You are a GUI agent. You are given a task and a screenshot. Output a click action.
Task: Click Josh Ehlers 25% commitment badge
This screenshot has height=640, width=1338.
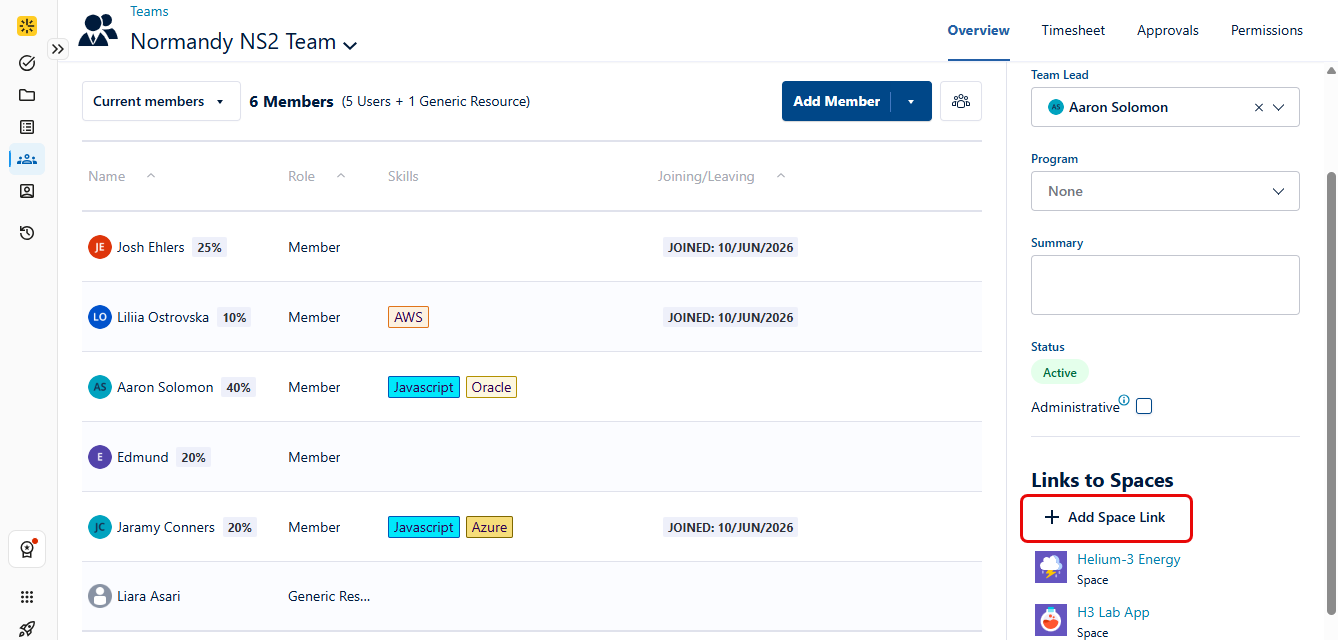coord(209,247)
